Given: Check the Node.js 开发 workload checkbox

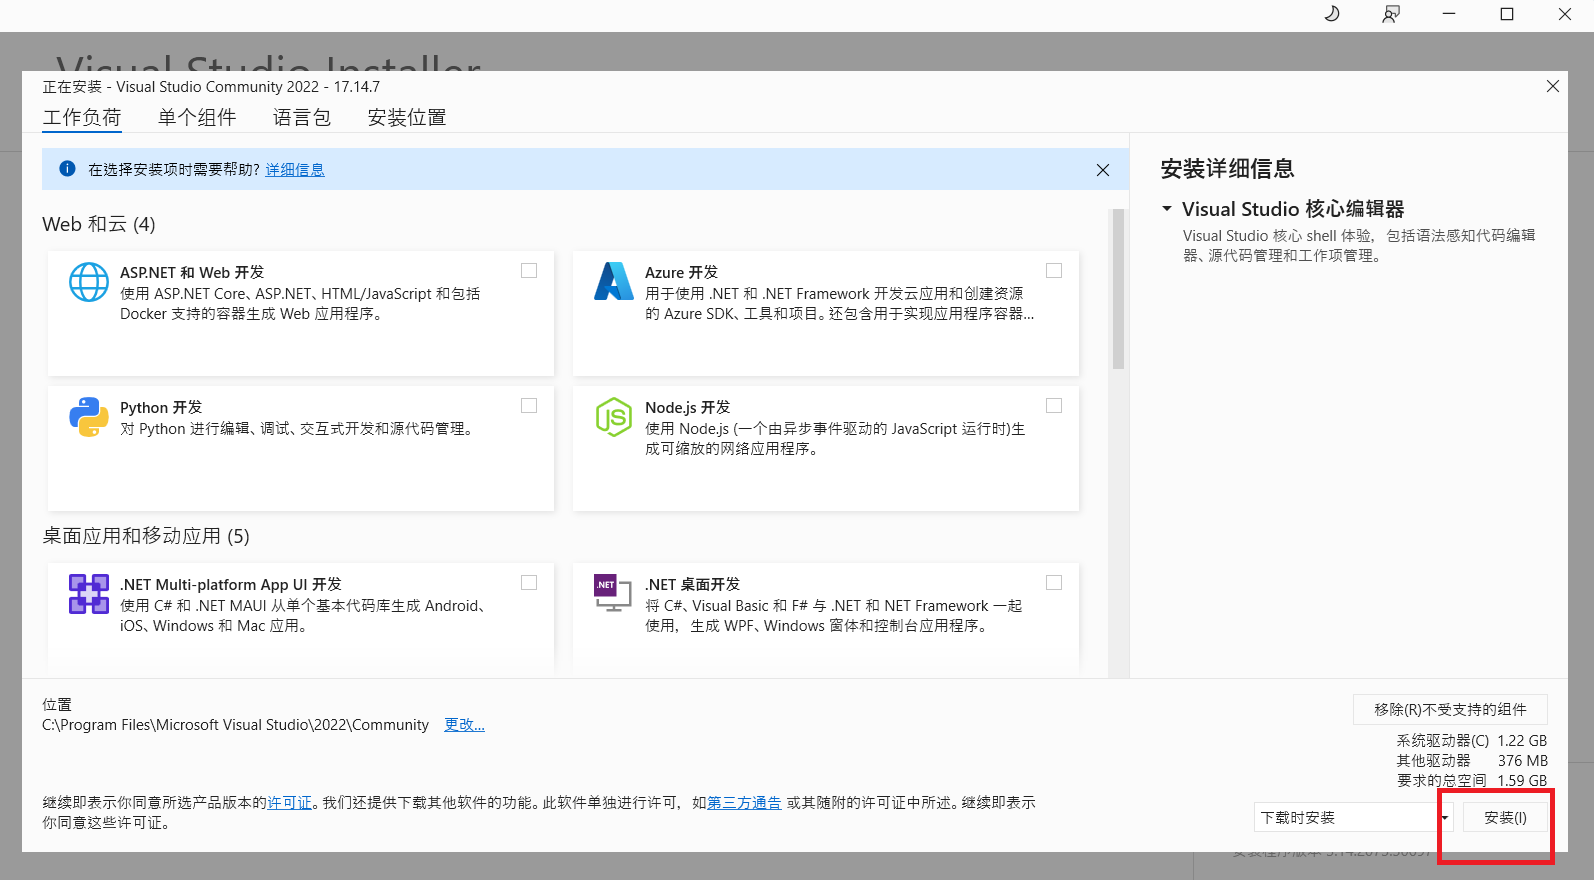Looking at the screenshot, I should [x=1054, y=406].
